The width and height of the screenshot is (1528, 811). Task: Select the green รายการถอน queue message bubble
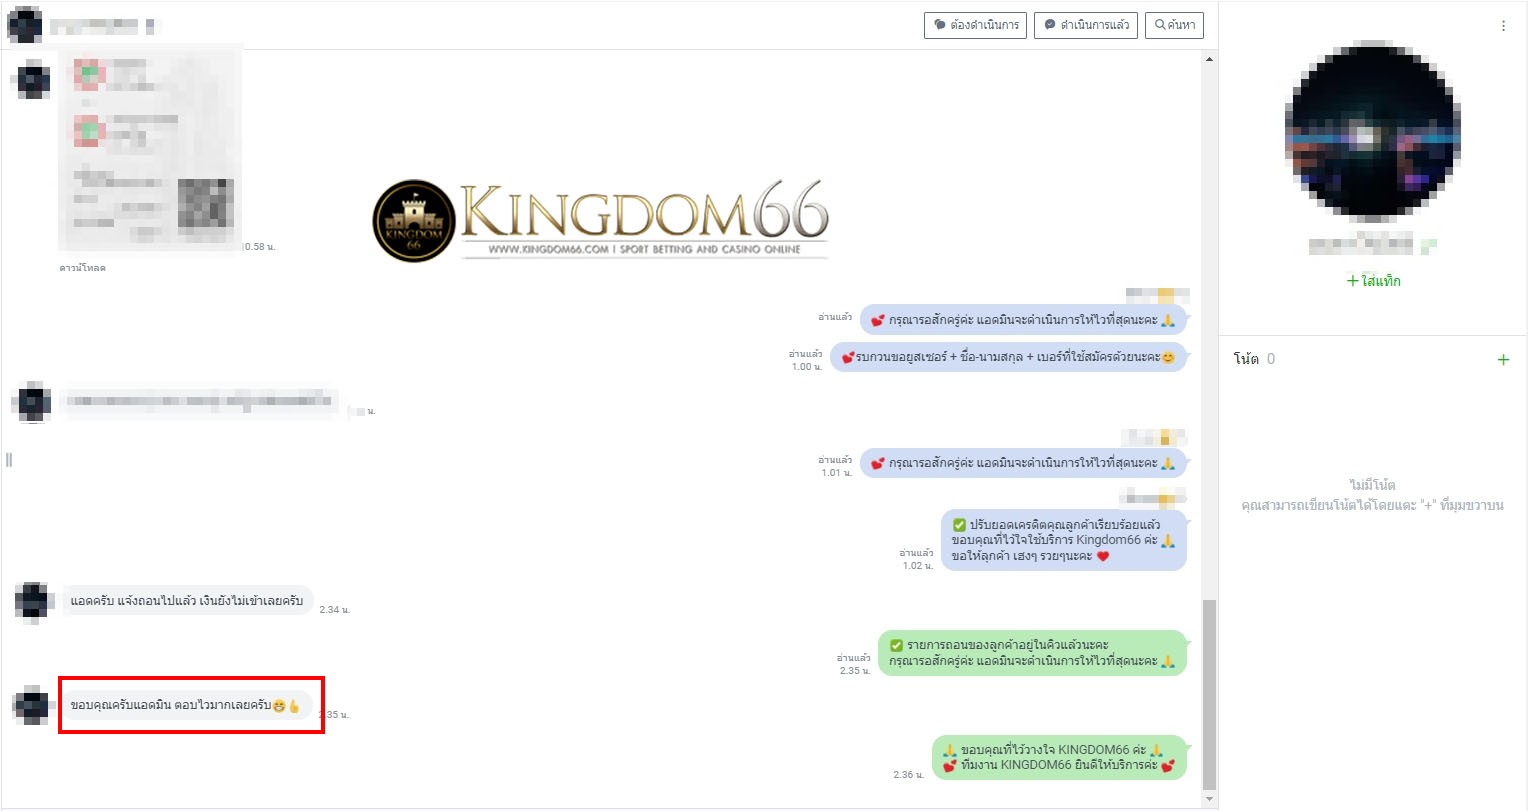(1032, 653)
